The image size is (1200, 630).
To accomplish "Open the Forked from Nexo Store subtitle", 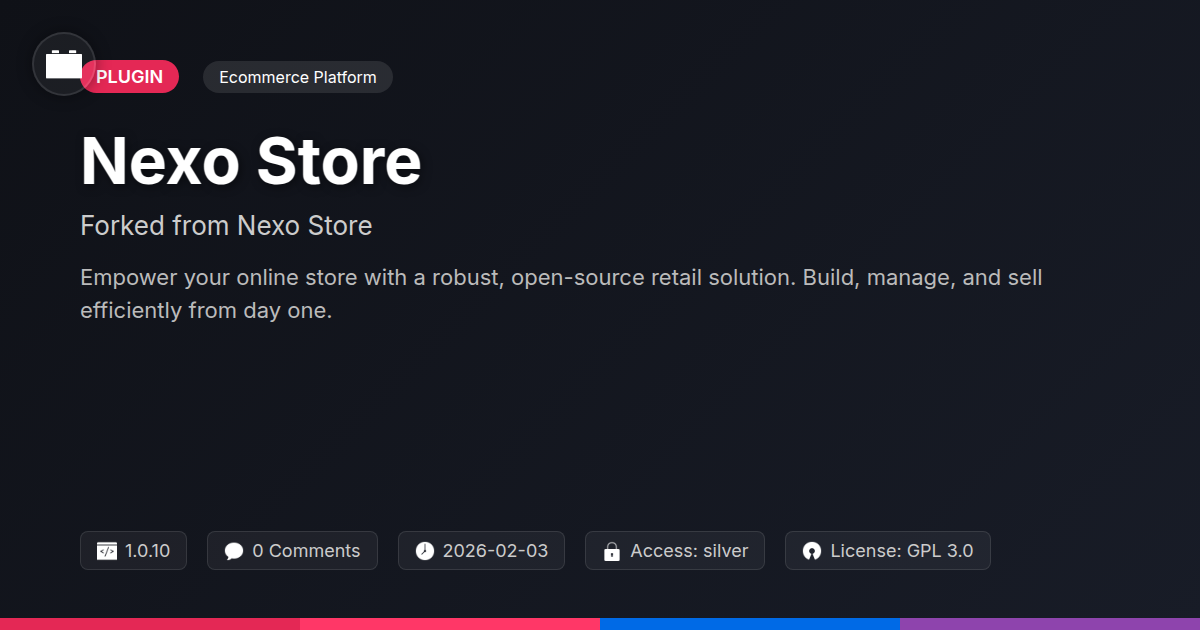I will pyautogui.click(x=226, y=226).
